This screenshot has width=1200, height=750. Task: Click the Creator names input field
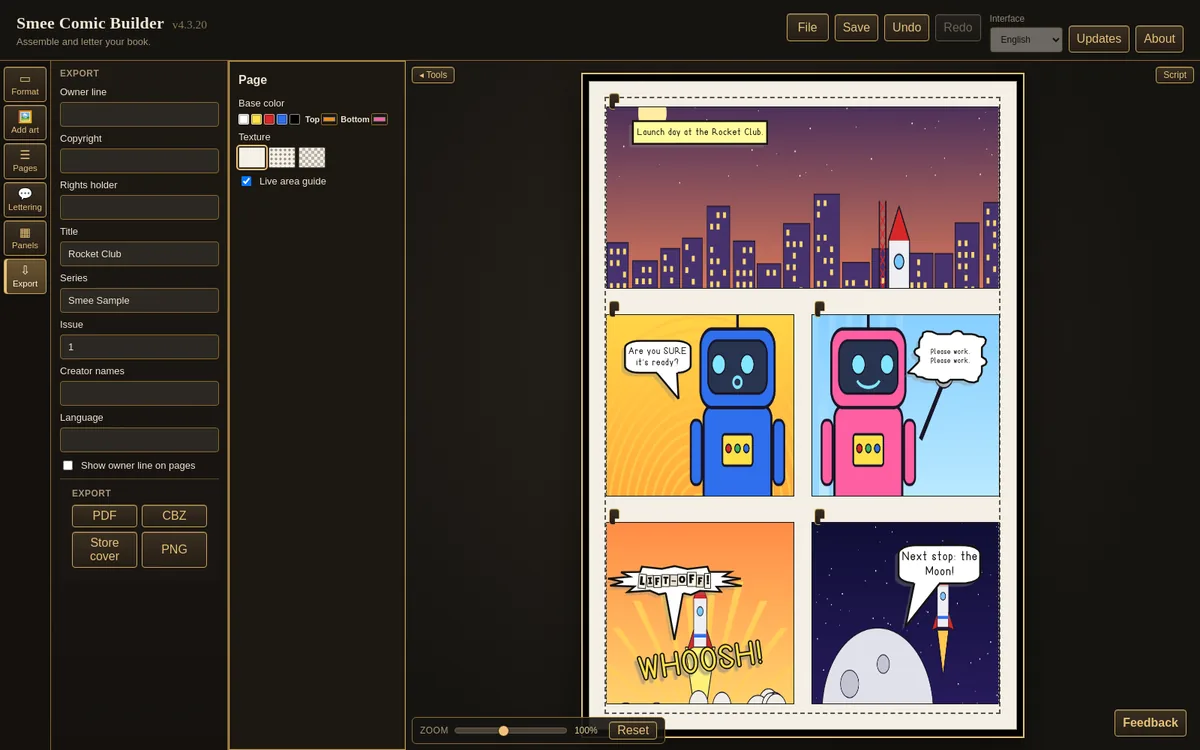click(139, 393)
